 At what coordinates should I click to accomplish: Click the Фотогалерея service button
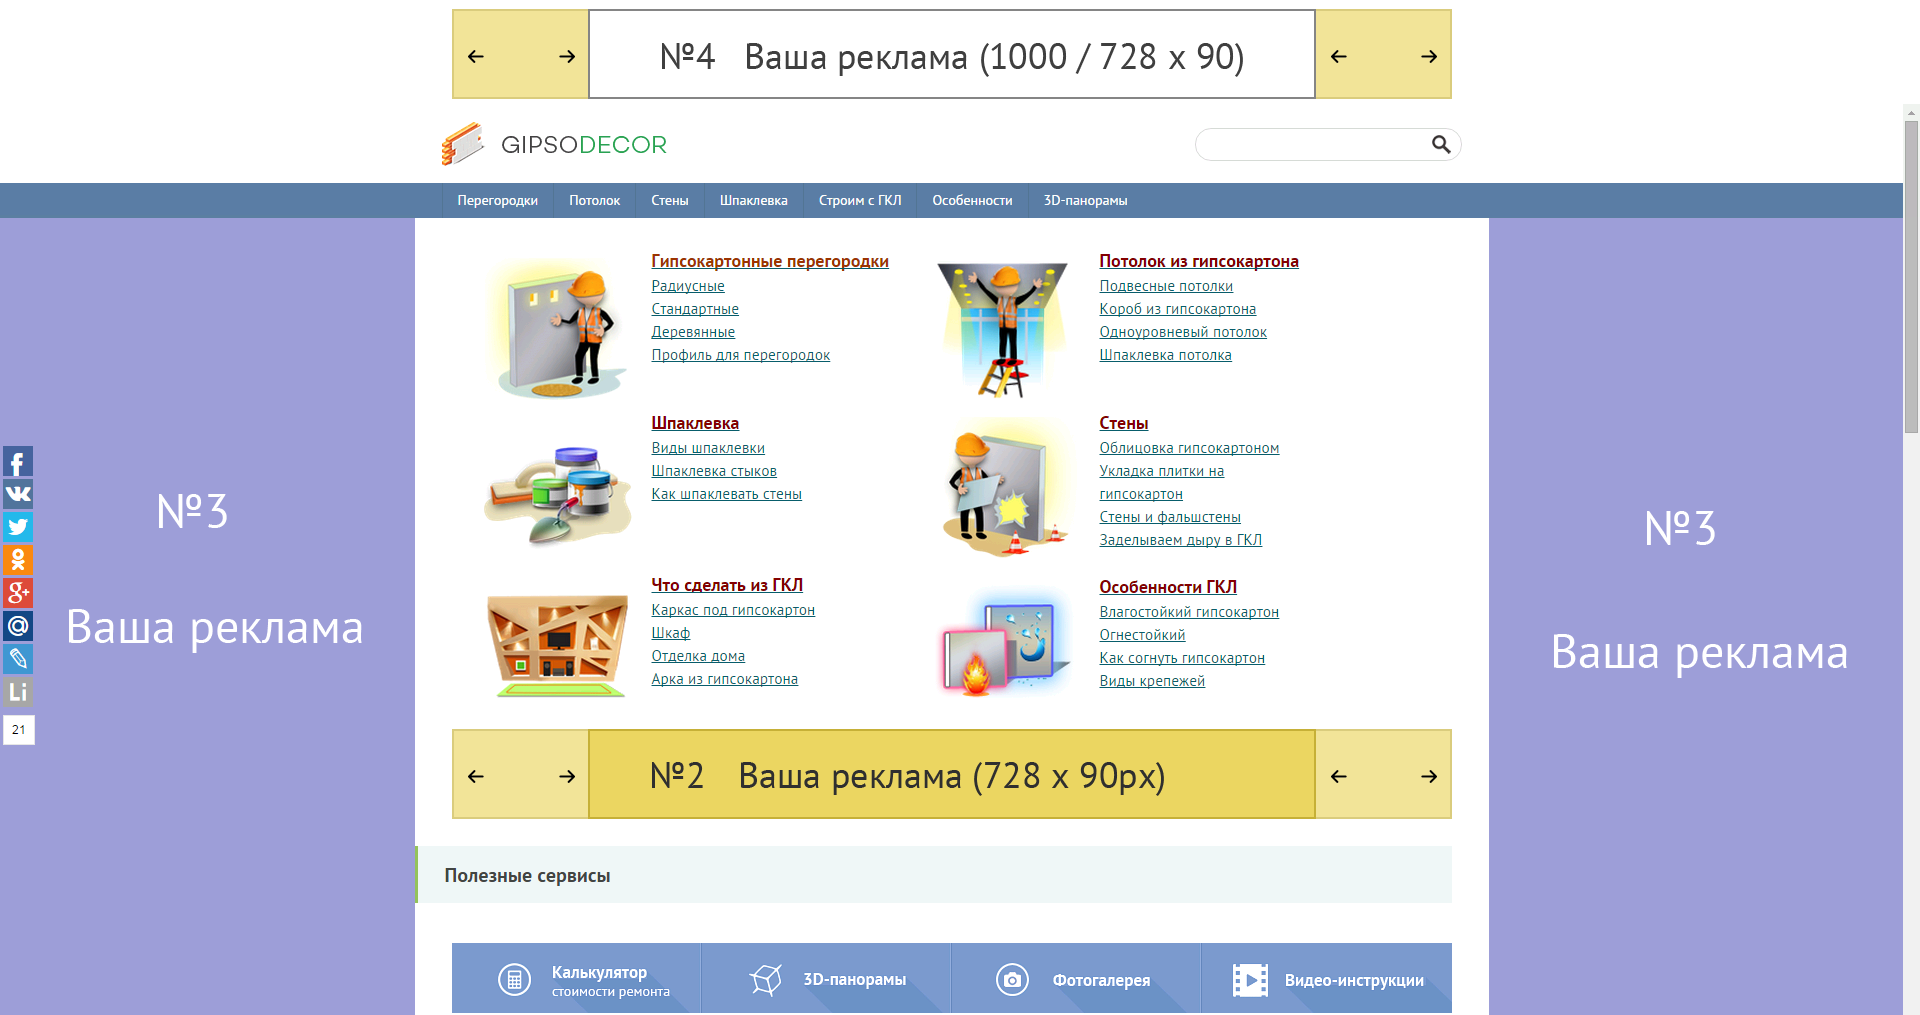click(1075, 980)
